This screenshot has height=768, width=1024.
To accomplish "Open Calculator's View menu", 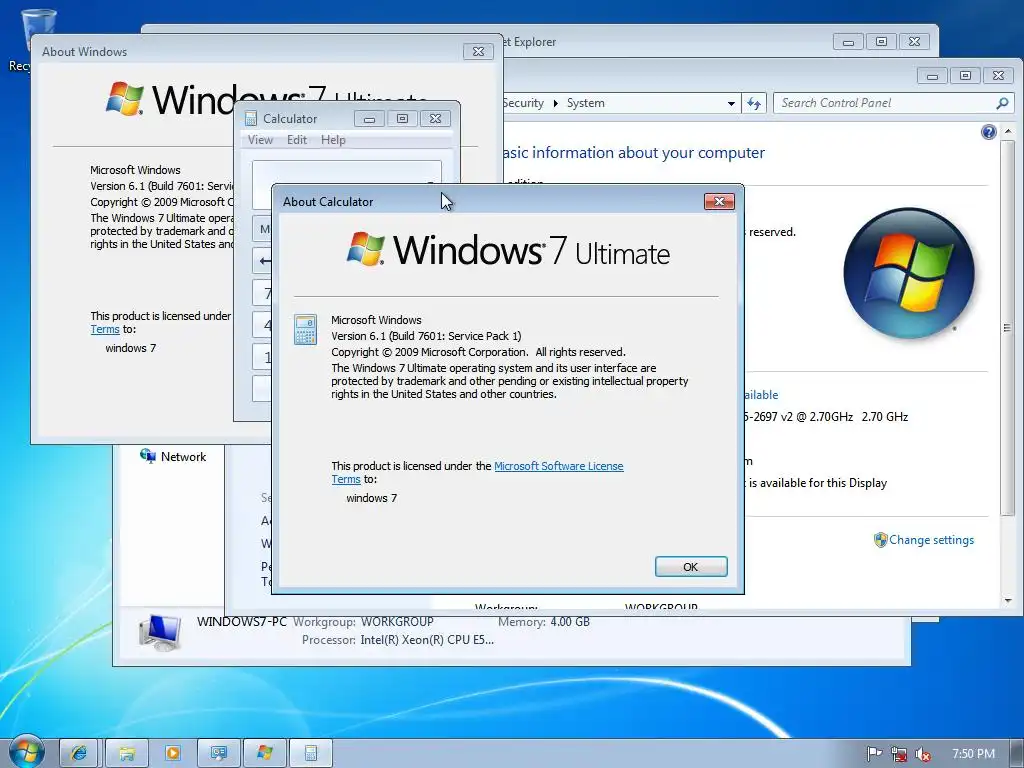I will point(260,140).
